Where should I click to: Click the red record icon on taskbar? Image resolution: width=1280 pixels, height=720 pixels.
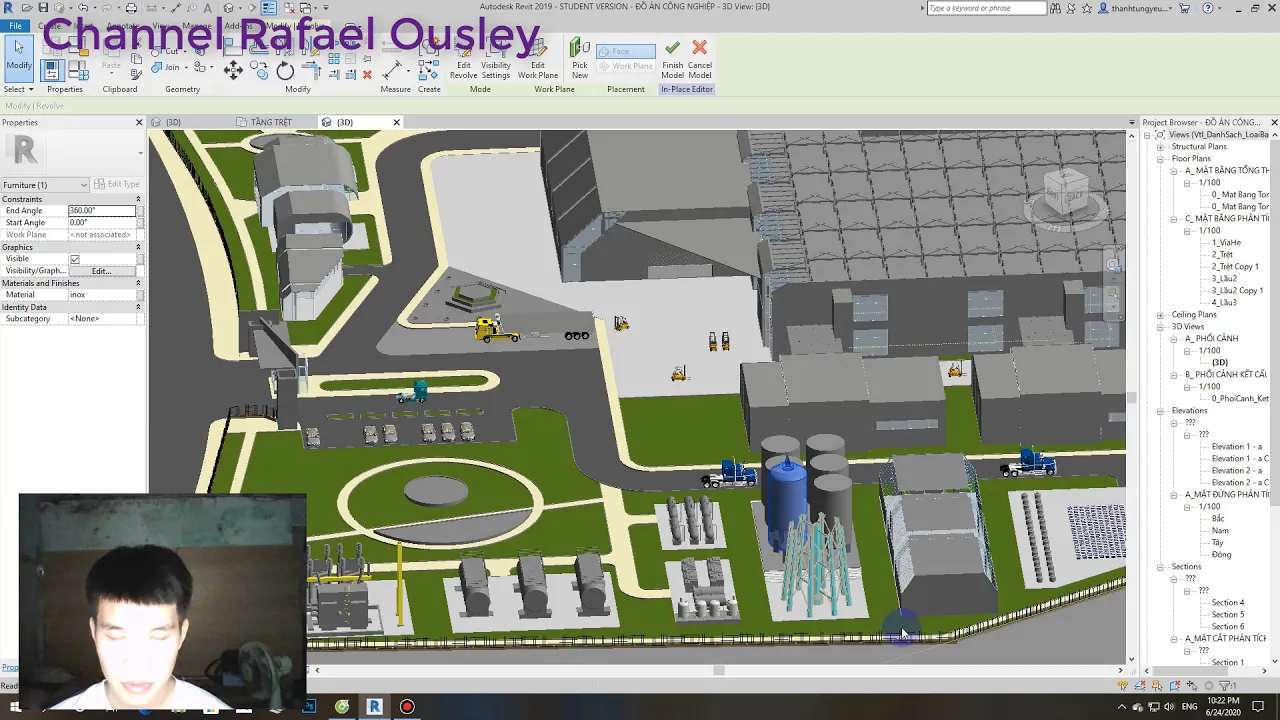(x=407, y=707)
